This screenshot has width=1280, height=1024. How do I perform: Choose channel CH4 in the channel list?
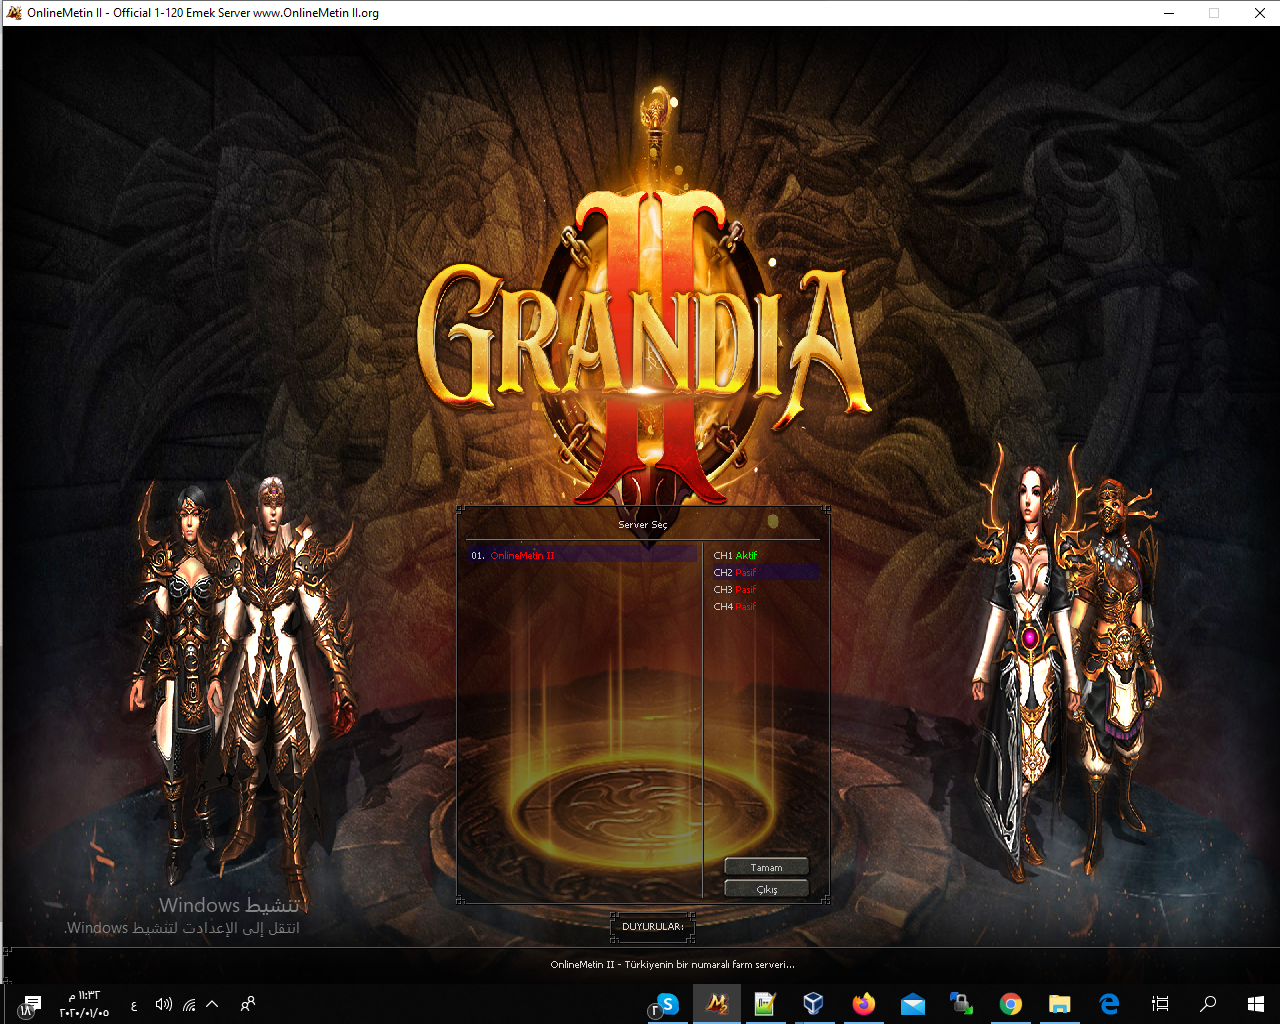point(765,606)
